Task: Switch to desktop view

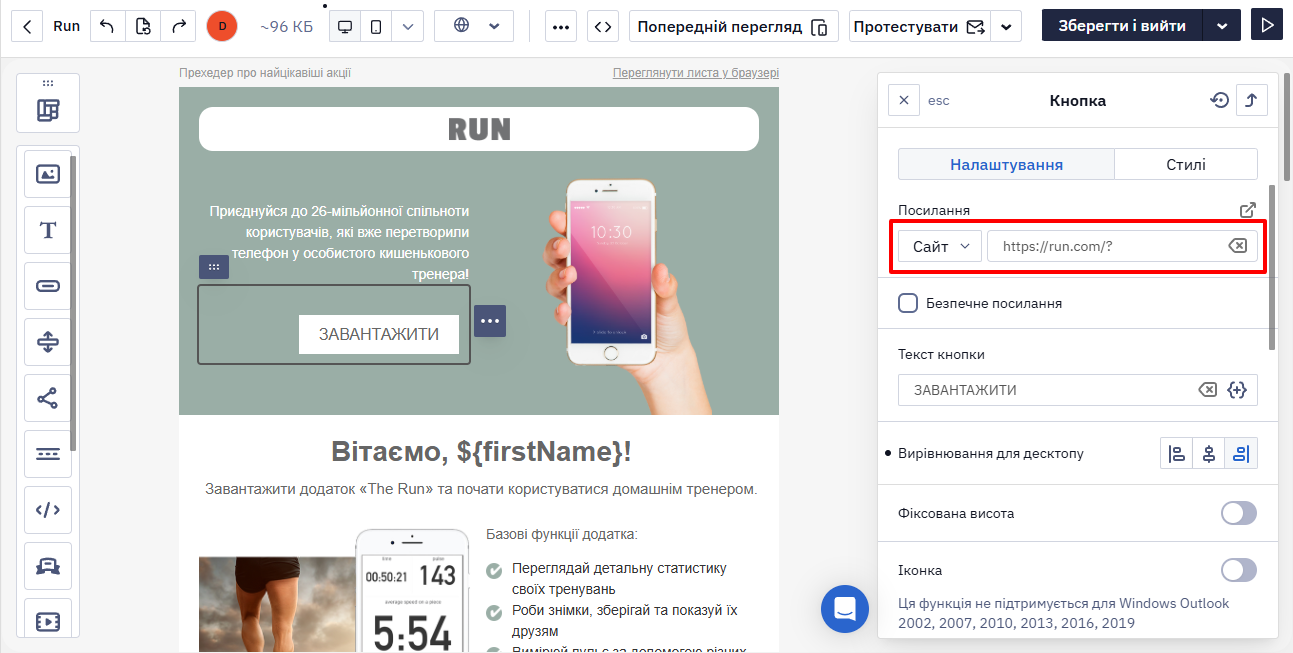Action: 345,26
